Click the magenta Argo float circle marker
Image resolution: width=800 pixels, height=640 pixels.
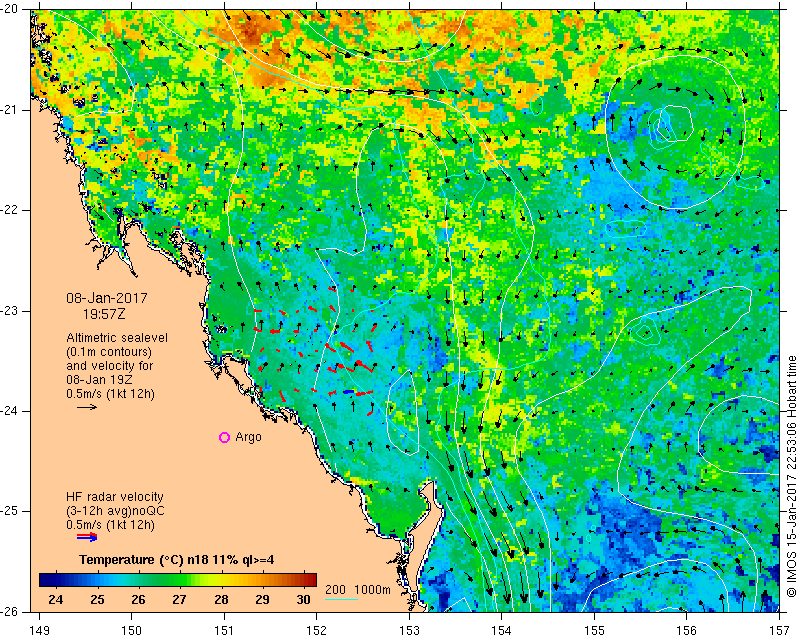[x=224, y=437]
